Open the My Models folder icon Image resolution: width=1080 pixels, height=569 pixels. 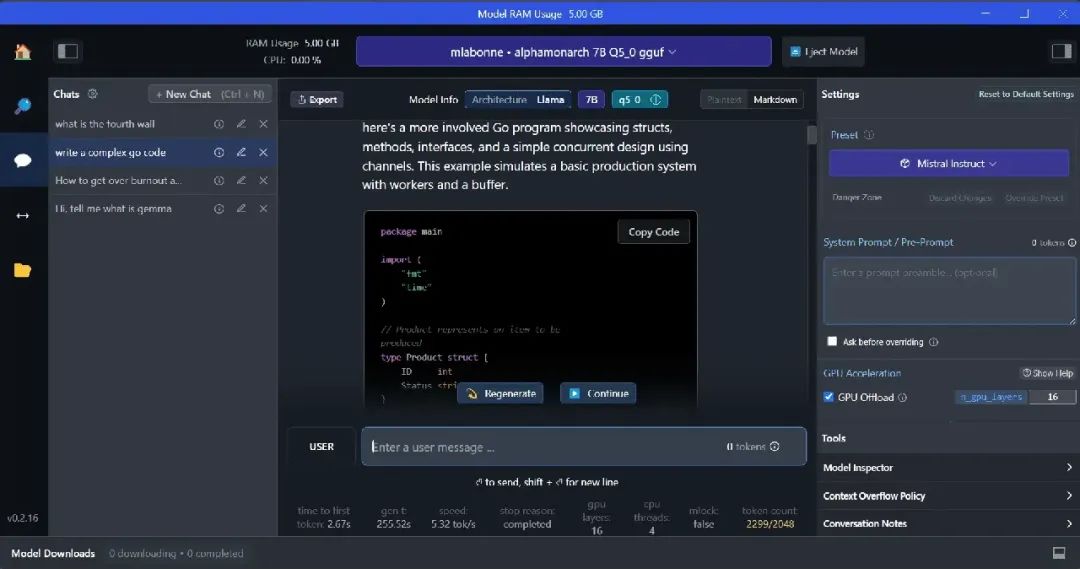click(x=22, y=270)
